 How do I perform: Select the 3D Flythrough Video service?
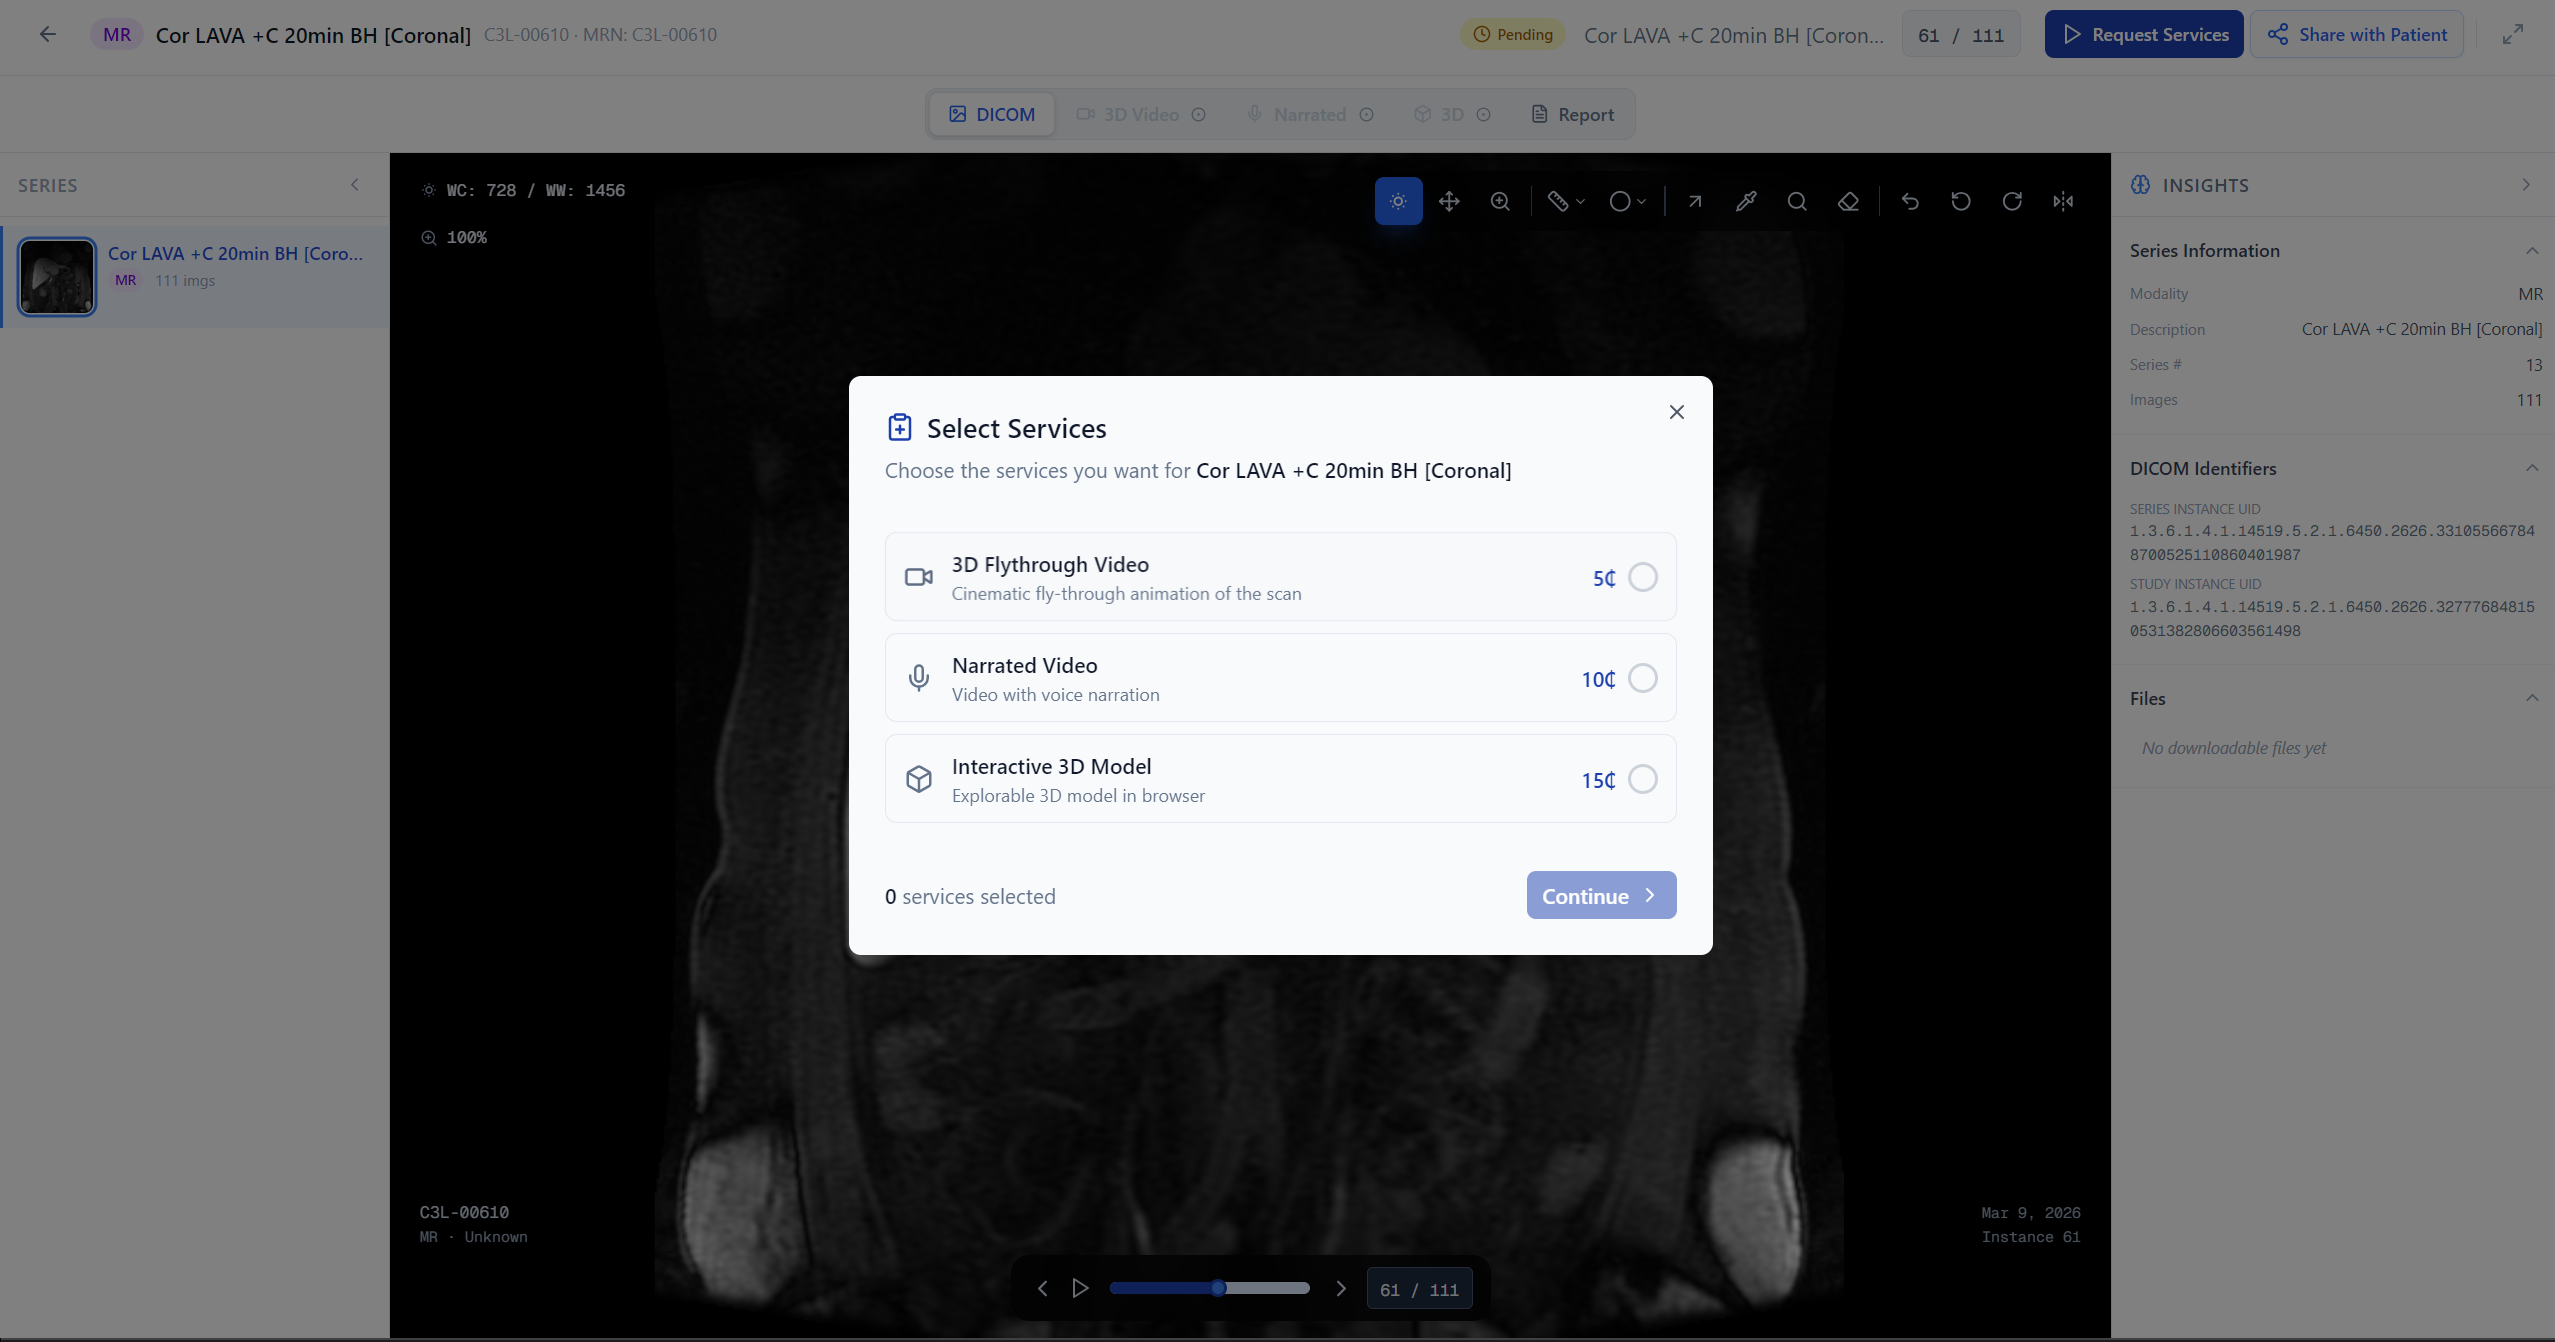point(1641,577)
